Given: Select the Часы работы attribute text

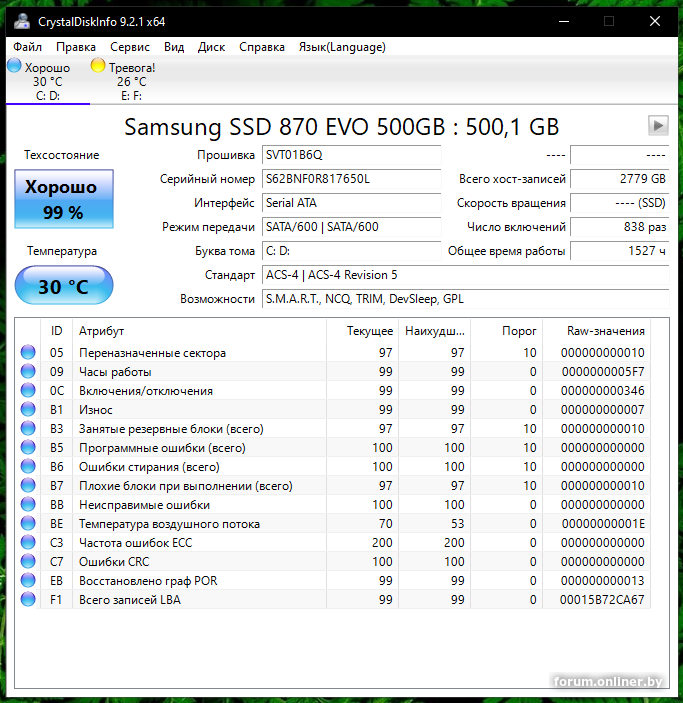Looking at the screenshot, I should pos(115,372).
